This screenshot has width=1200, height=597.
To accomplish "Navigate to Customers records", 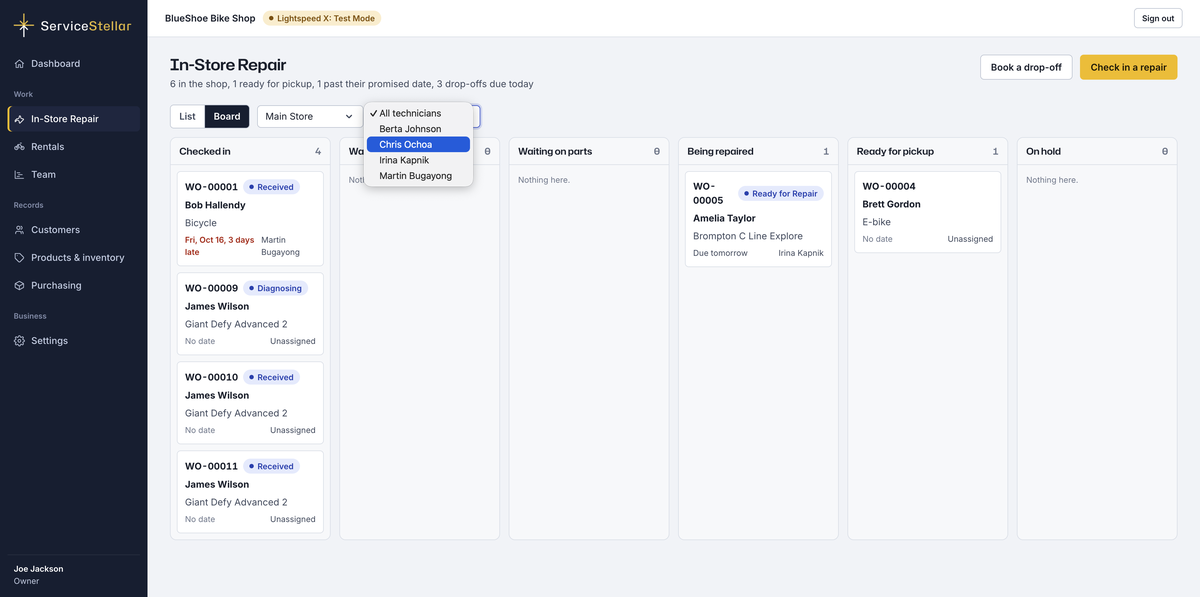I will [74, 230].
